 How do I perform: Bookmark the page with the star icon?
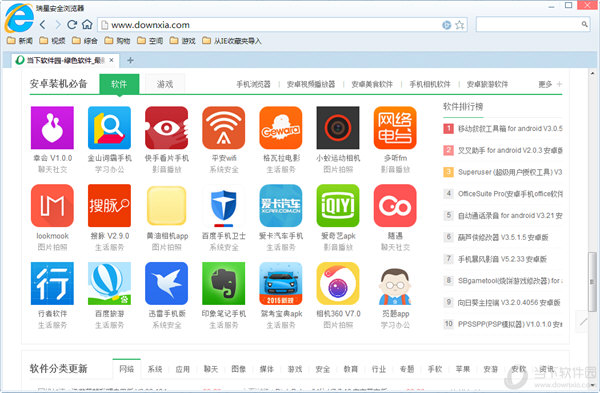point(460,25)
